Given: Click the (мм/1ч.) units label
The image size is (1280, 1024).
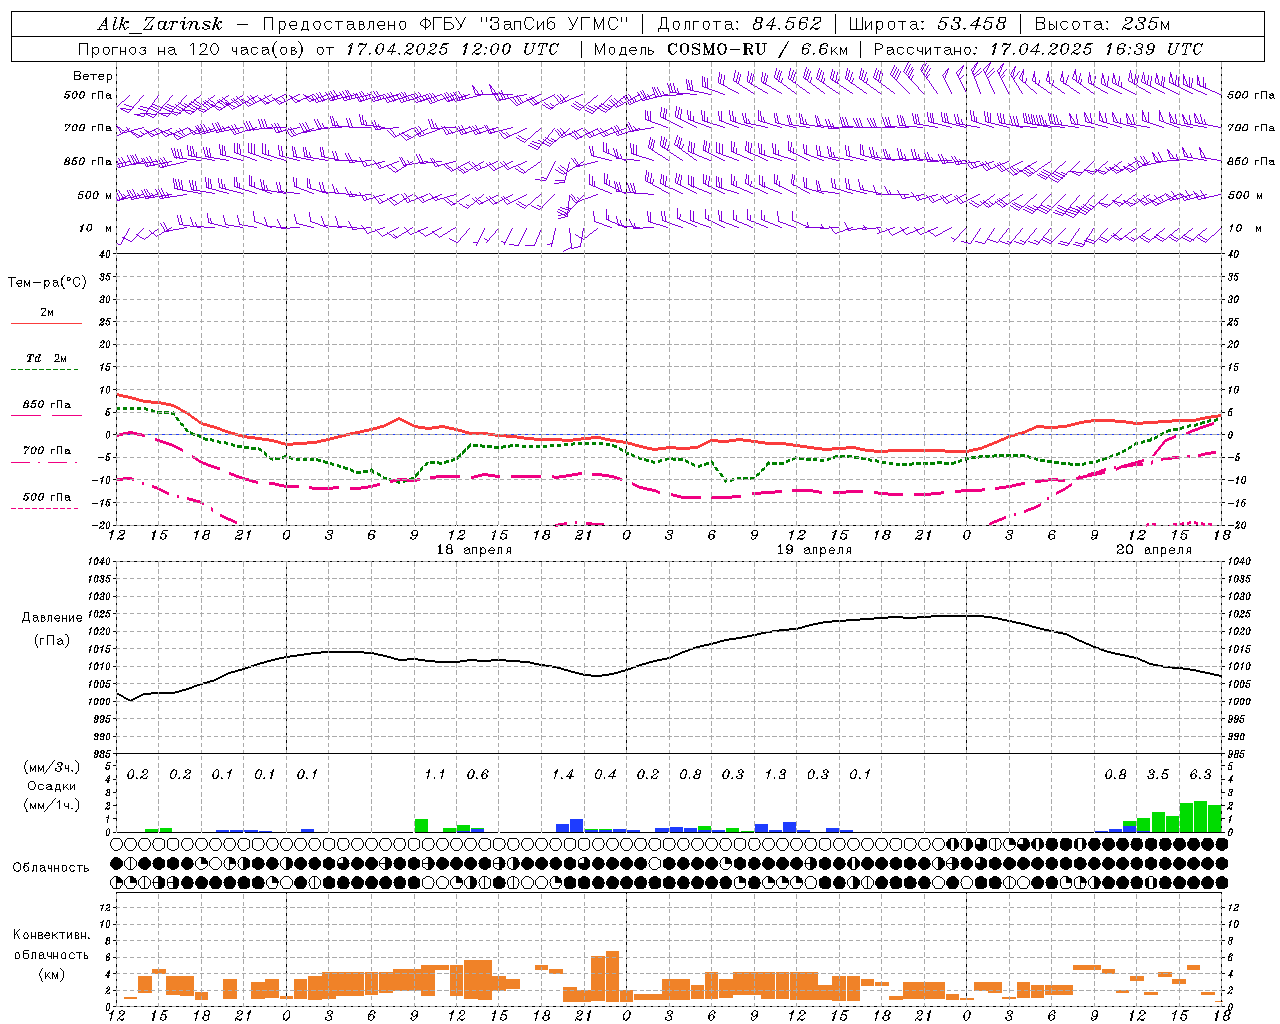Looking at the screenshot, I should (51, 805).
